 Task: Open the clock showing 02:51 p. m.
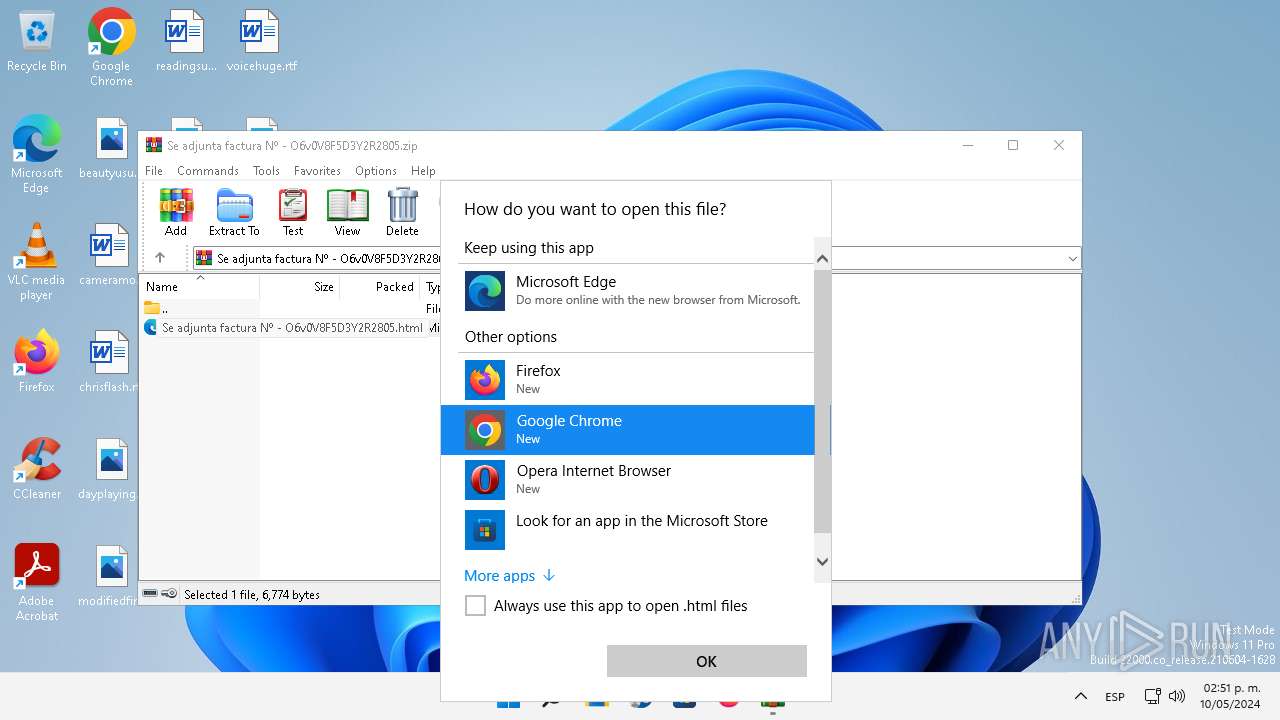(1230, 696)
